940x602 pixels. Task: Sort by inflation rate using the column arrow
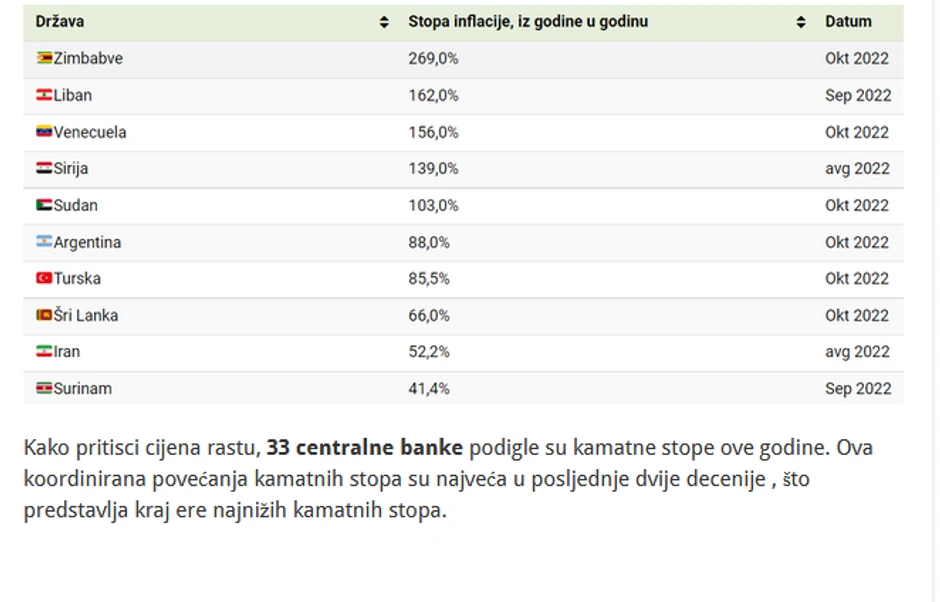[x=801, y=22]
